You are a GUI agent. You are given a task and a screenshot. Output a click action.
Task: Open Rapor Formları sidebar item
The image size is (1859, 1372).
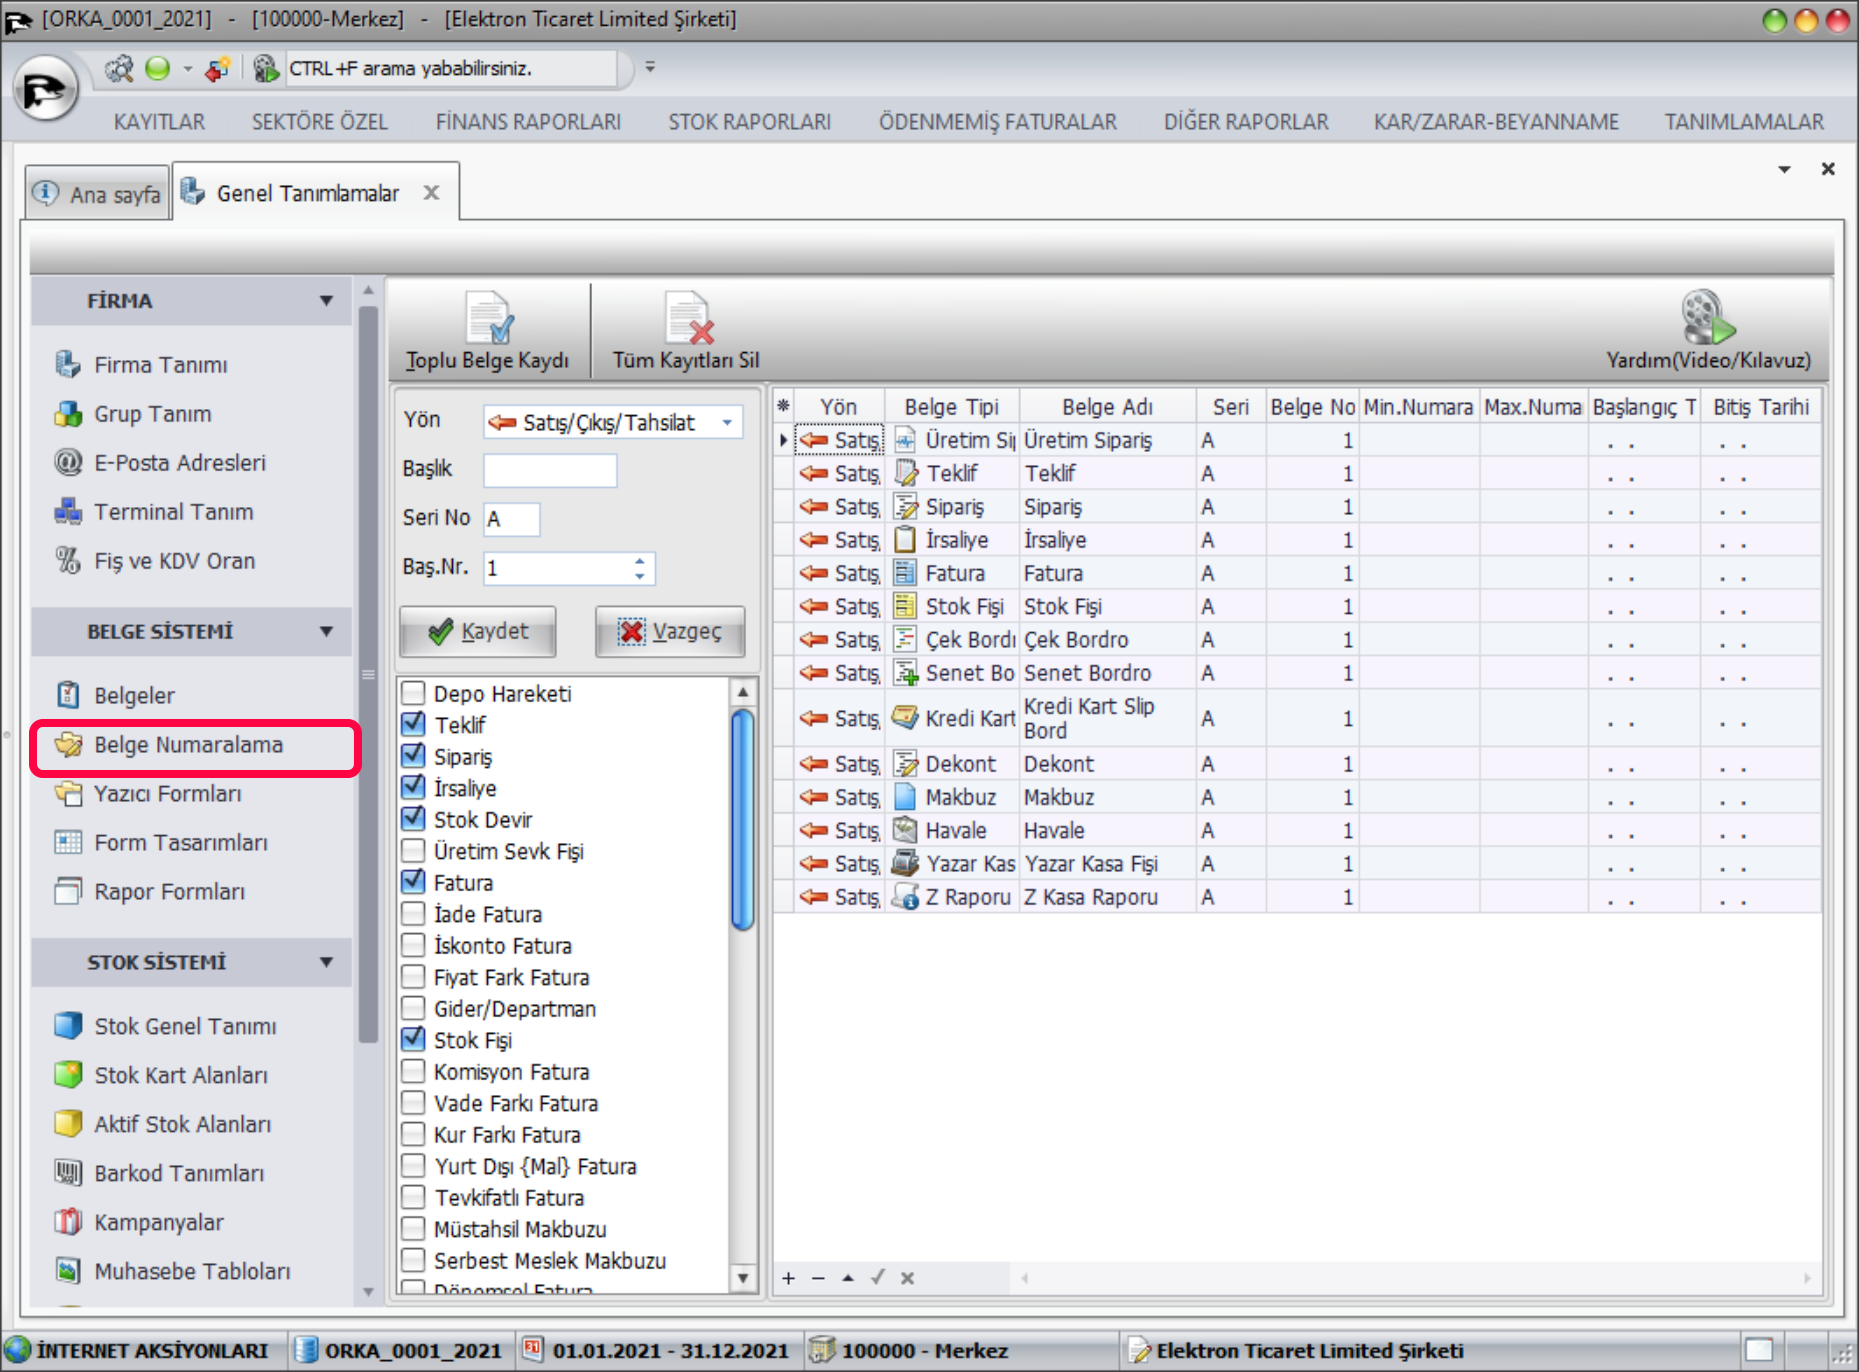click(x=151, y=892)
